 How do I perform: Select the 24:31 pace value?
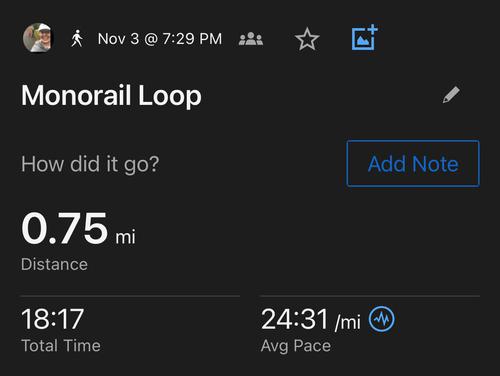point(295,319)
